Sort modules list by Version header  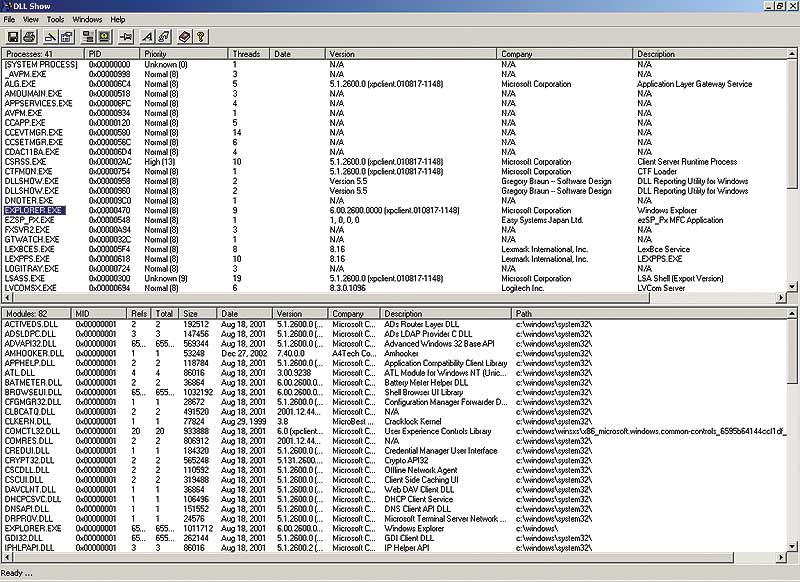301,314
